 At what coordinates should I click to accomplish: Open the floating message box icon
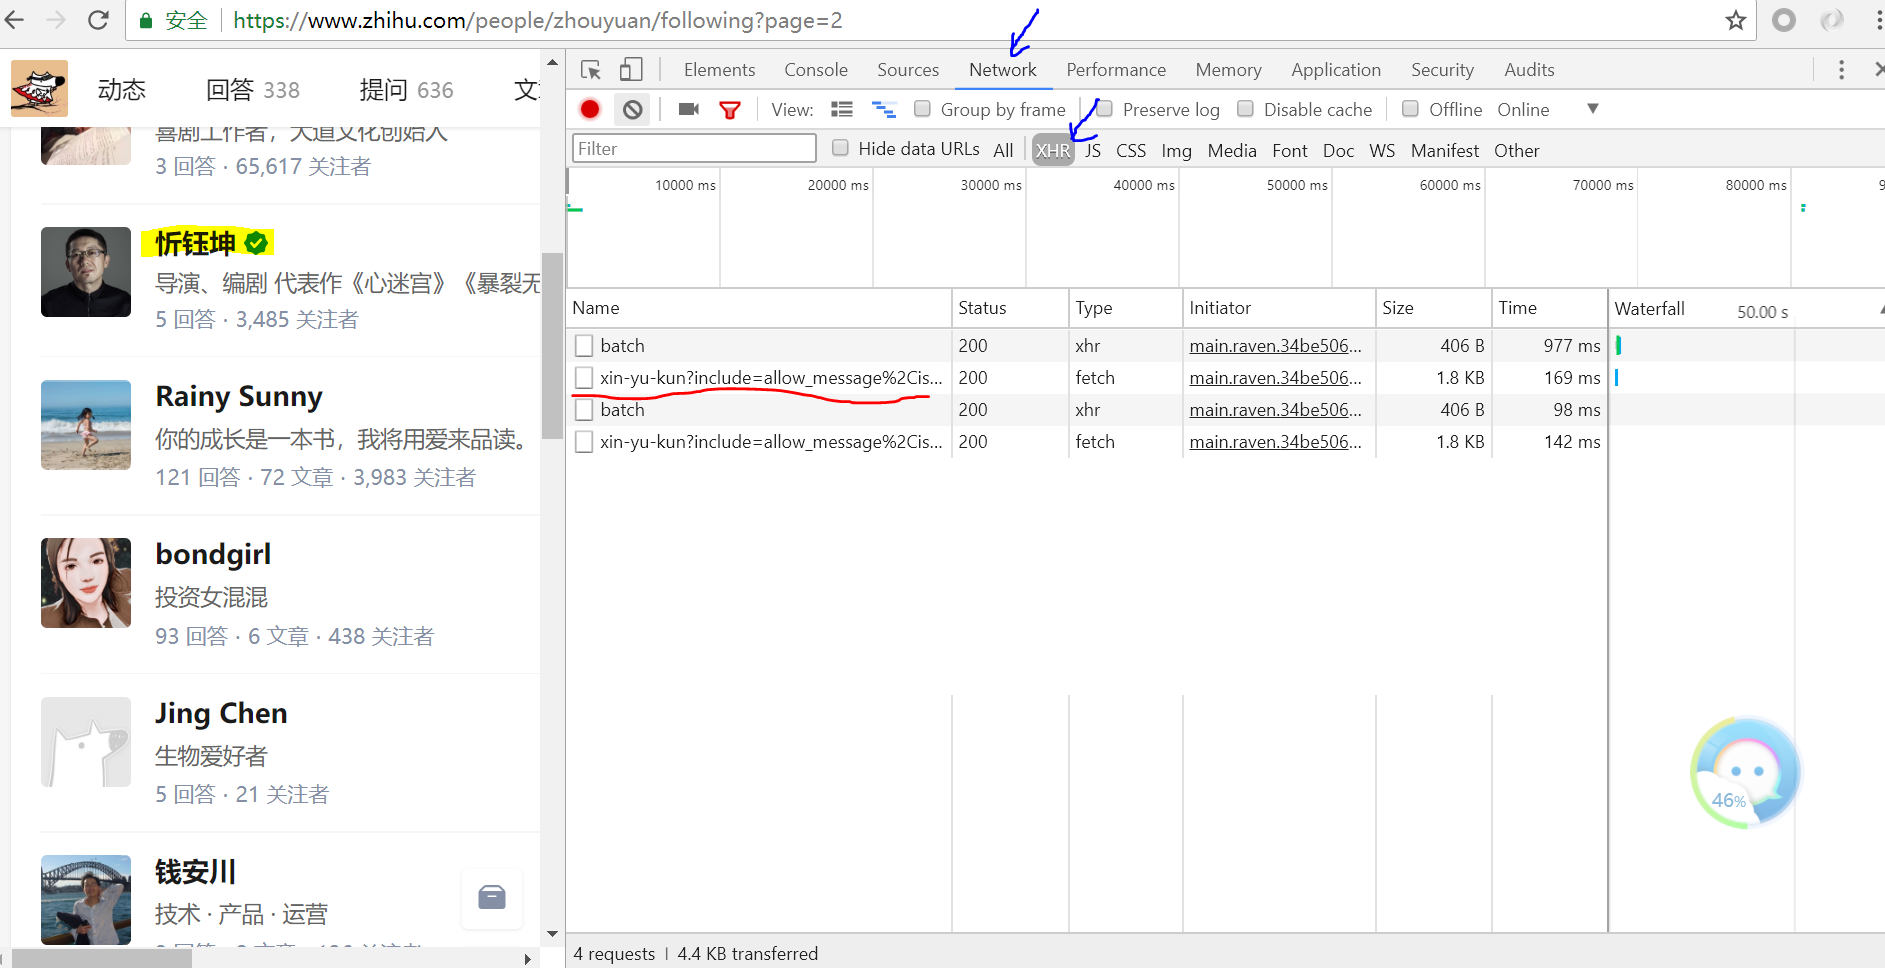pos(492,898)
